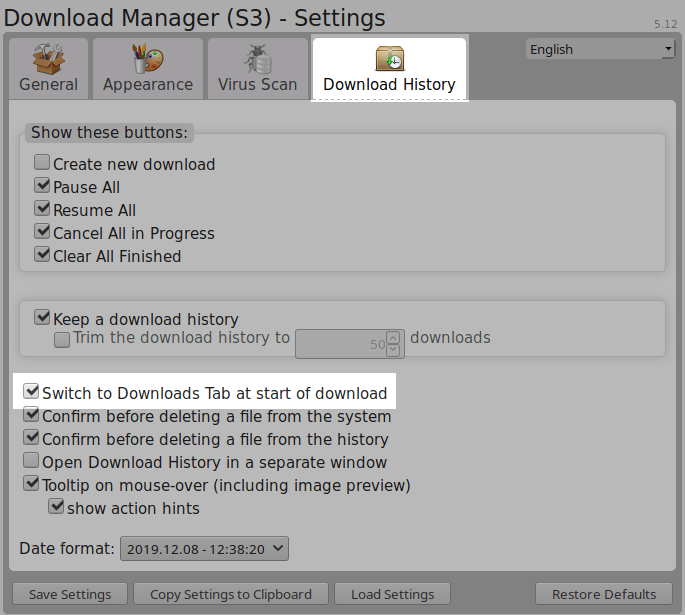
Task: Toggle Confirm before deleting from the history
Action: pyautogui.click(x=31, y=437)
